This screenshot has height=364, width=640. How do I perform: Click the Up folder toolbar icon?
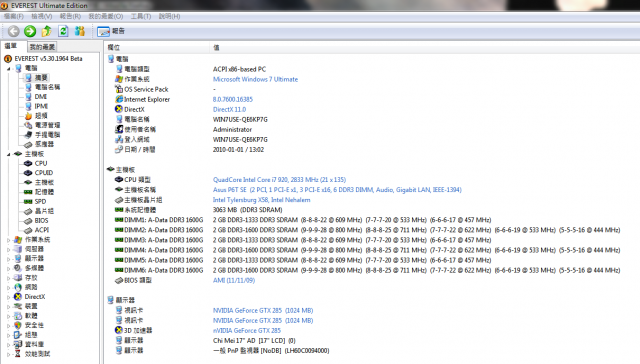pyautogui.click(x=47, y=31)
